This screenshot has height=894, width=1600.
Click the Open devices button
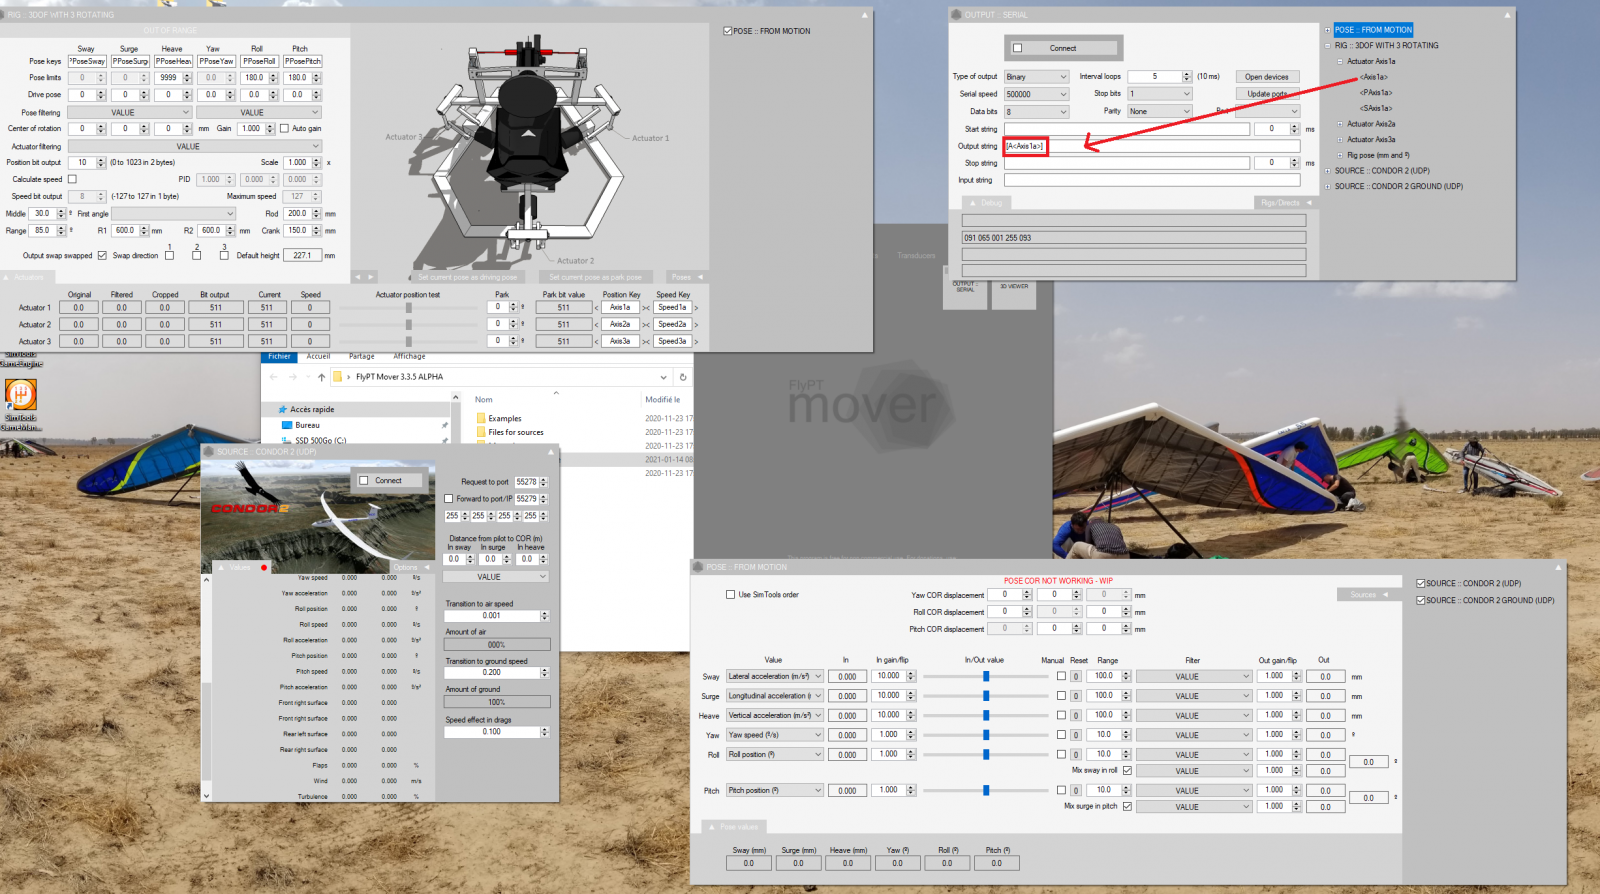[x=1267, y=77]
